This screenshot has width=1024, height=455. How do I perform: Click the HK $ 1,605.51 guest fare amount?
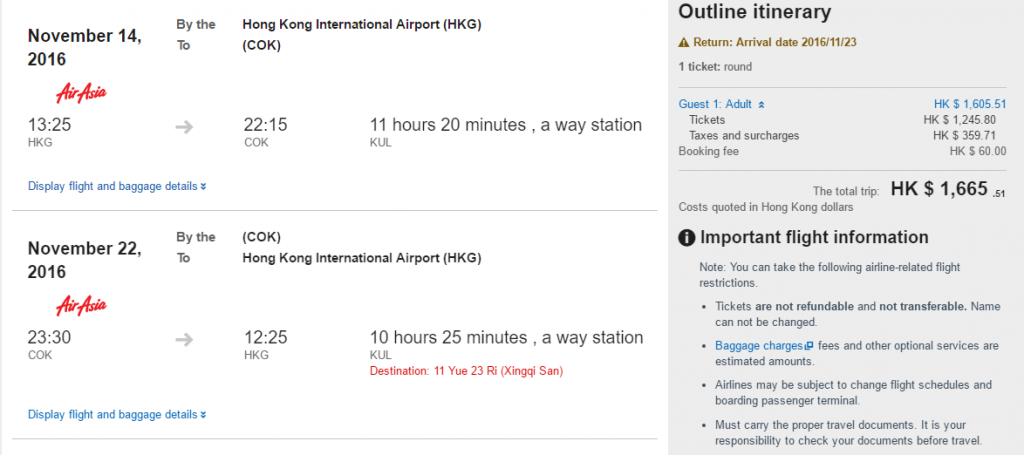click(970, 104)
